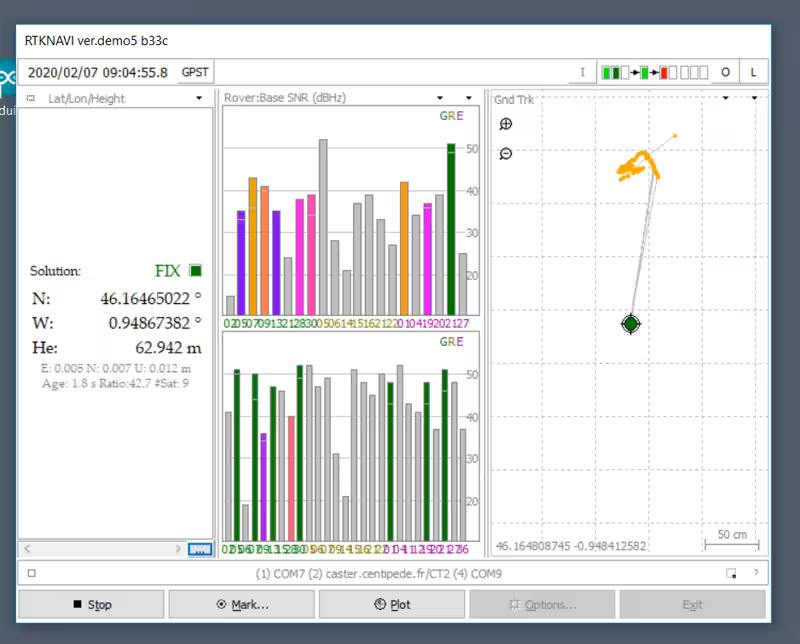Open the Lat/Lon/Height display type dropdown
The image size is (800, 644).
tap(199, 98)
